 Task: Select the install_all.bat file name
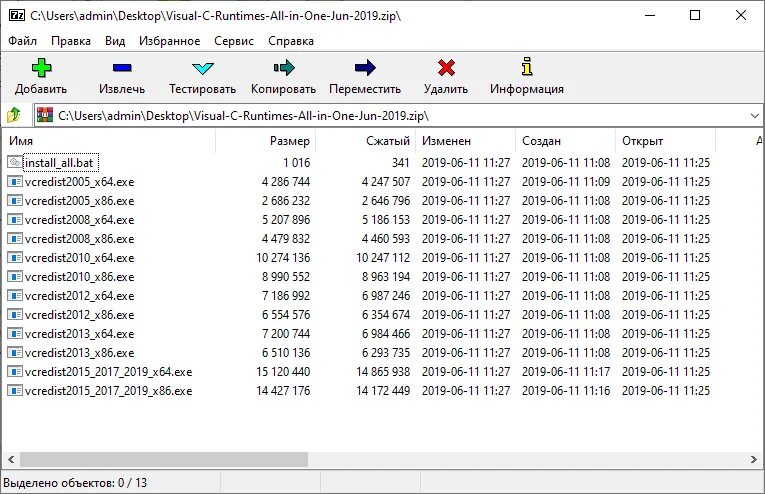[59, 163]
